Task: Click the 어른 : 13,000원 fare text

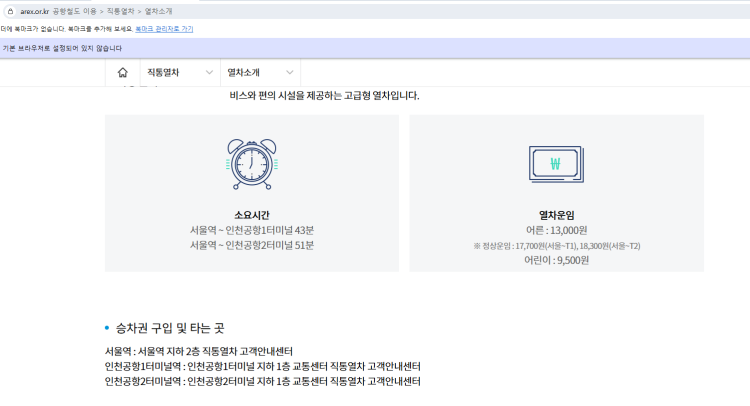Action: pos(556,230)
